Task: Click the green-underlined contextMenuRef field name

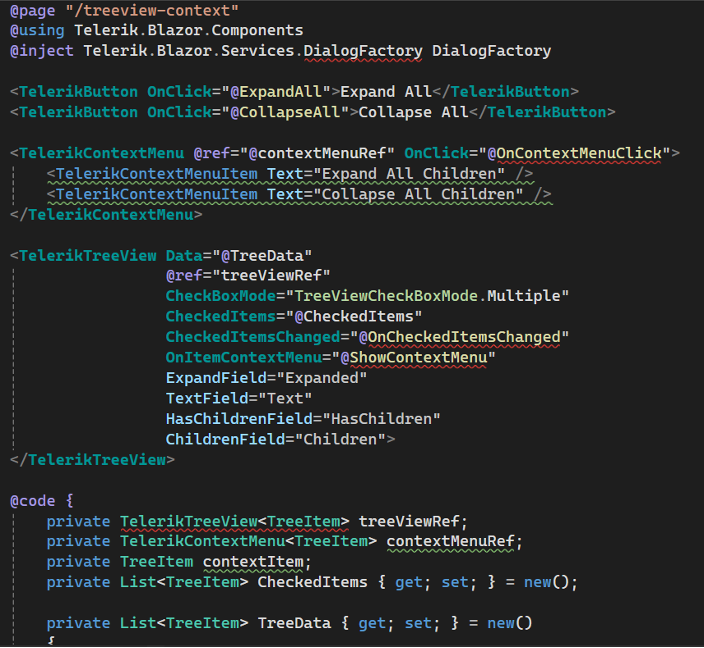Action: point(450,541)
